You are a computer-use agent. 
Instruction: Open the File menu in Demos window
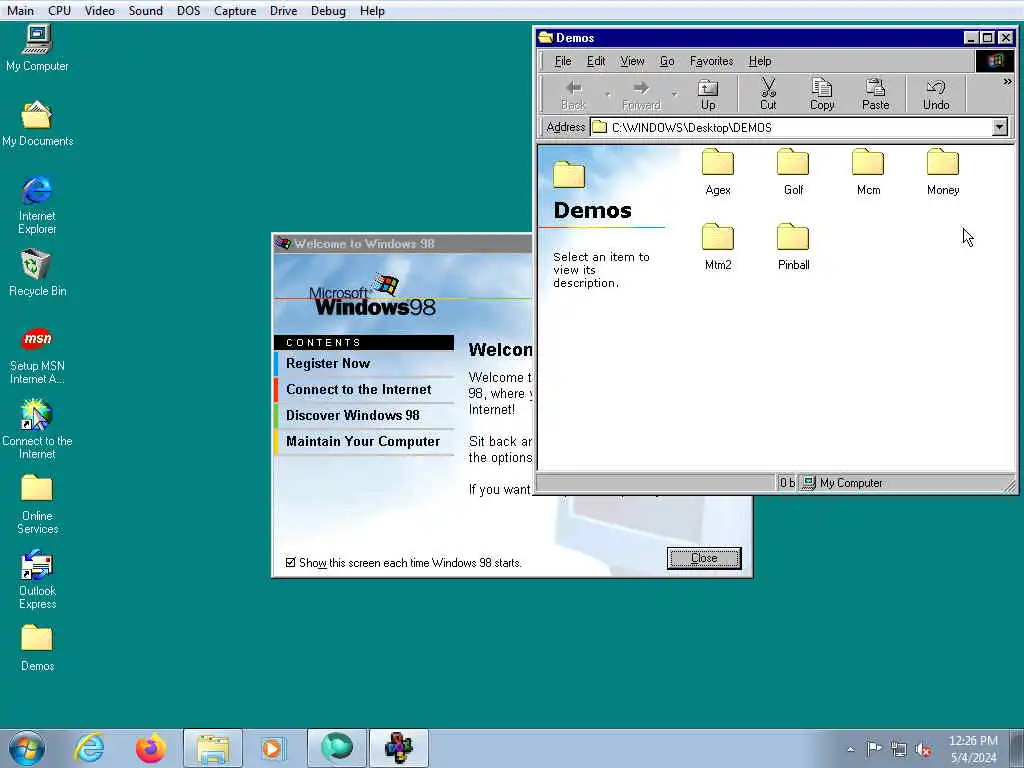pyautogui.click(x=563, y=61)
